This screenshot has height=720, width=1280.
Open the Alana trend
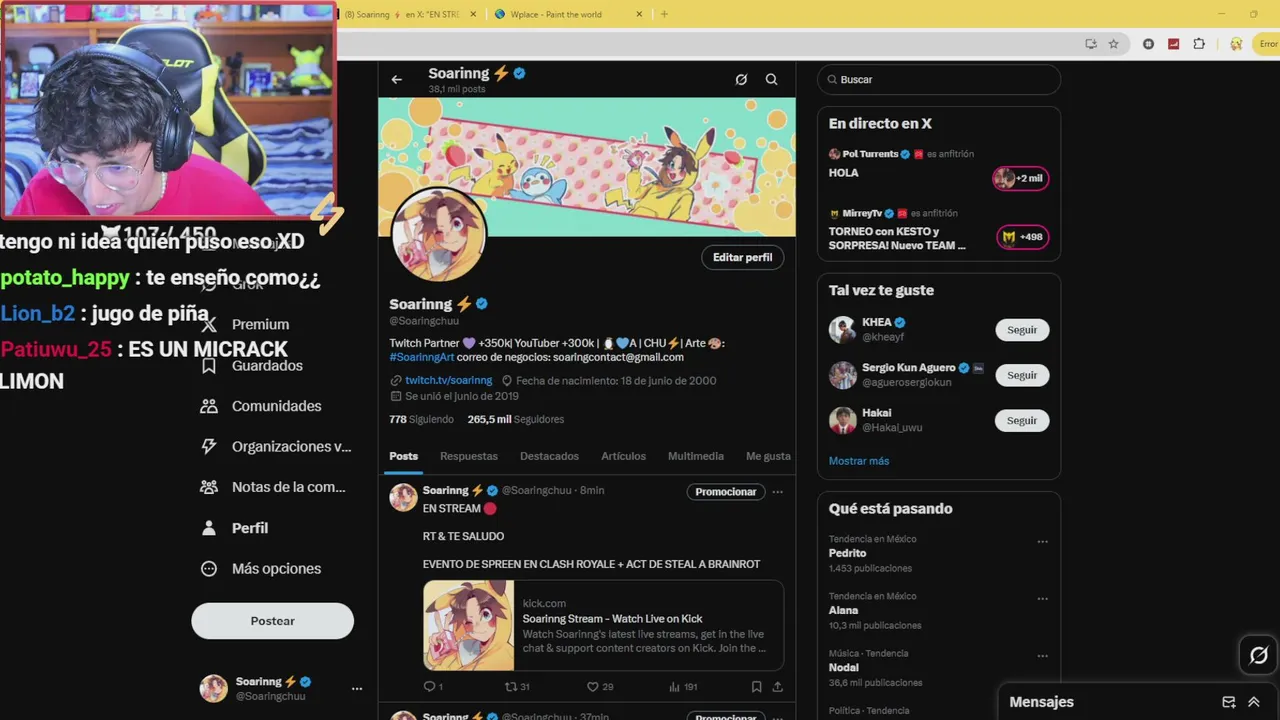coord(843,610)
